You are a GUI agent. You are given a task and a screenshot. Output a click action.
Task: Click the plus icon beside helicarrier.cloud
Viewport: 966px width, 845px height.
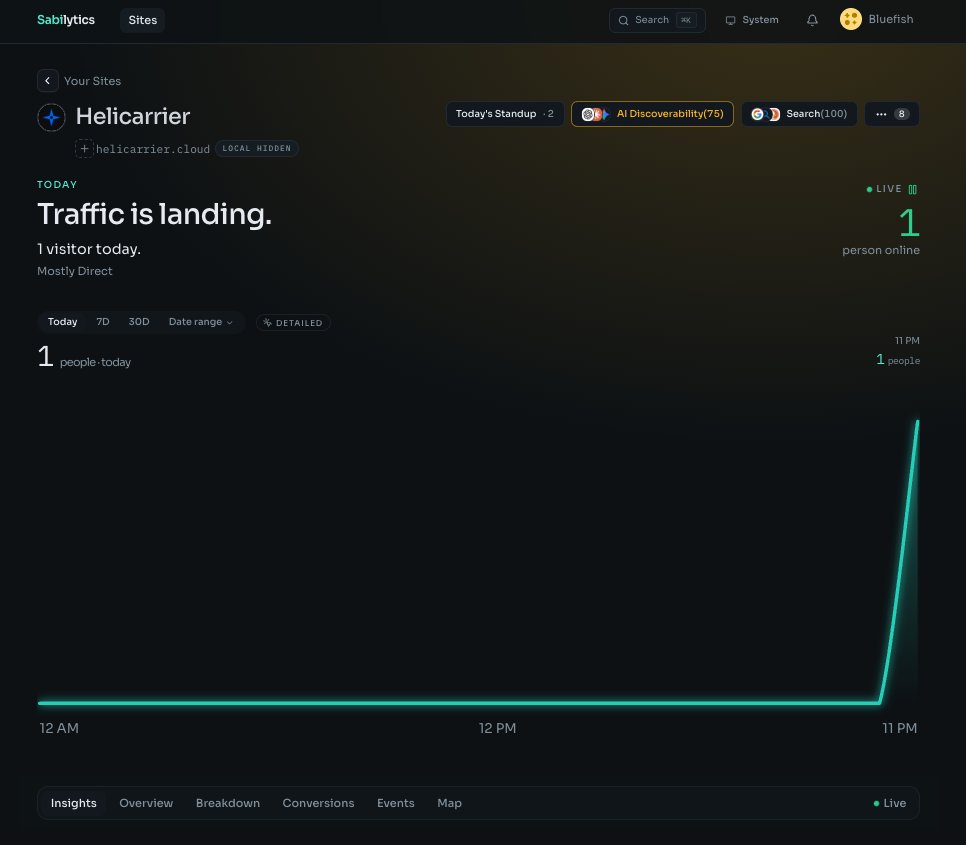(x=84, y=148)
